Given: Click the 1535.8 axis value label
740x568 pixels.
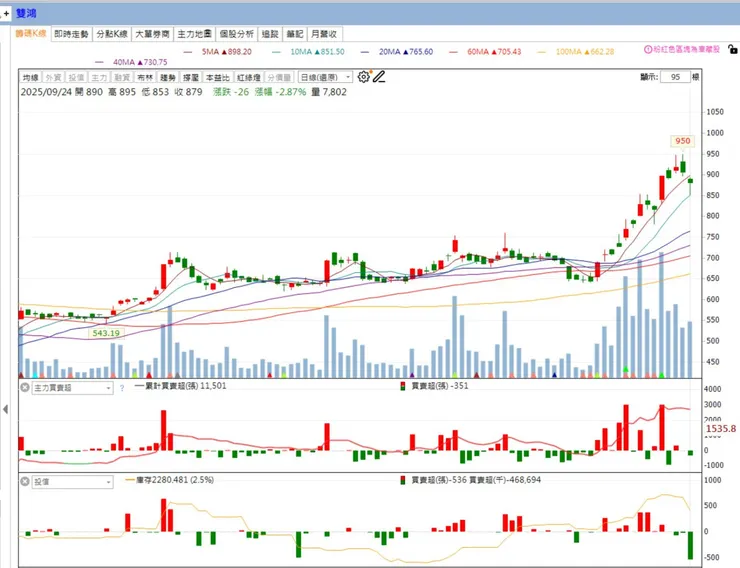Looking at the screenshot, I should [721, 429].
